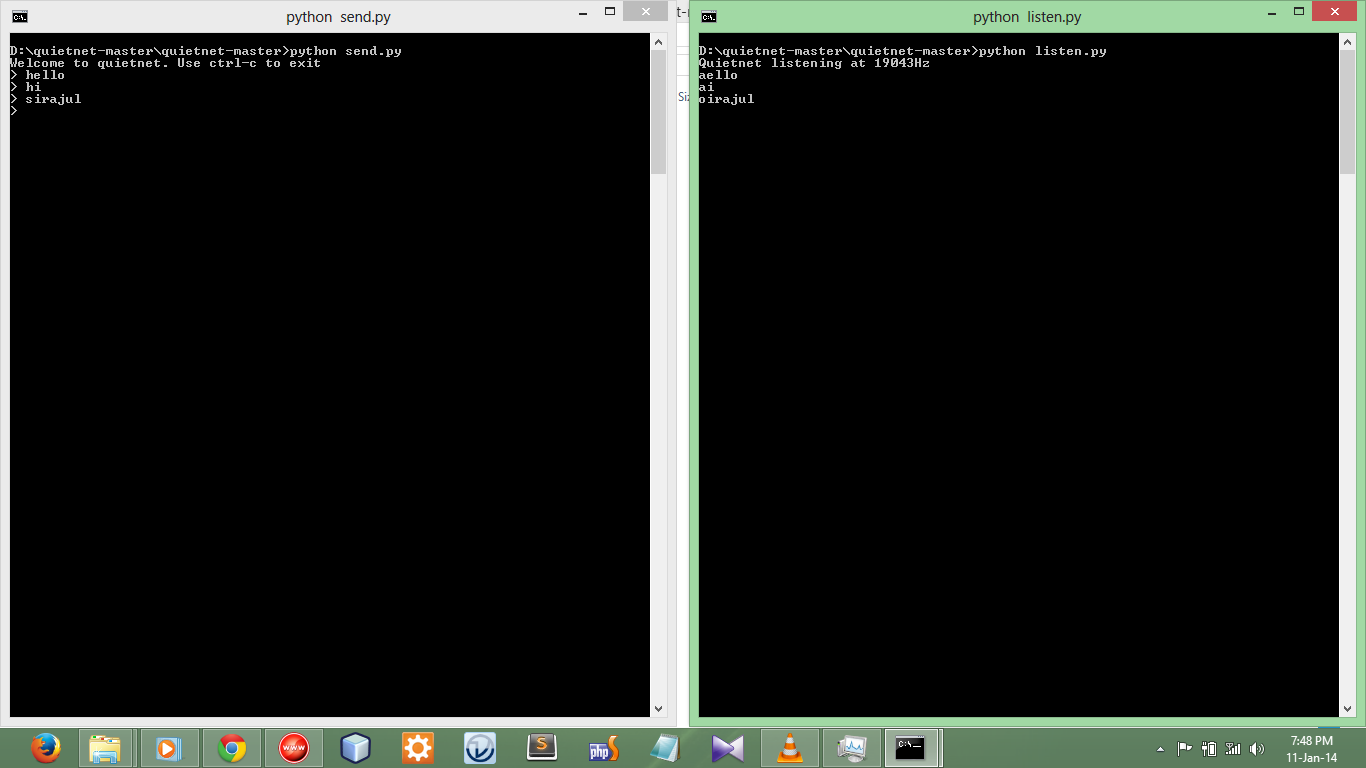
Task: Show hidden tray icons arrow
Action: [1160, 748]
